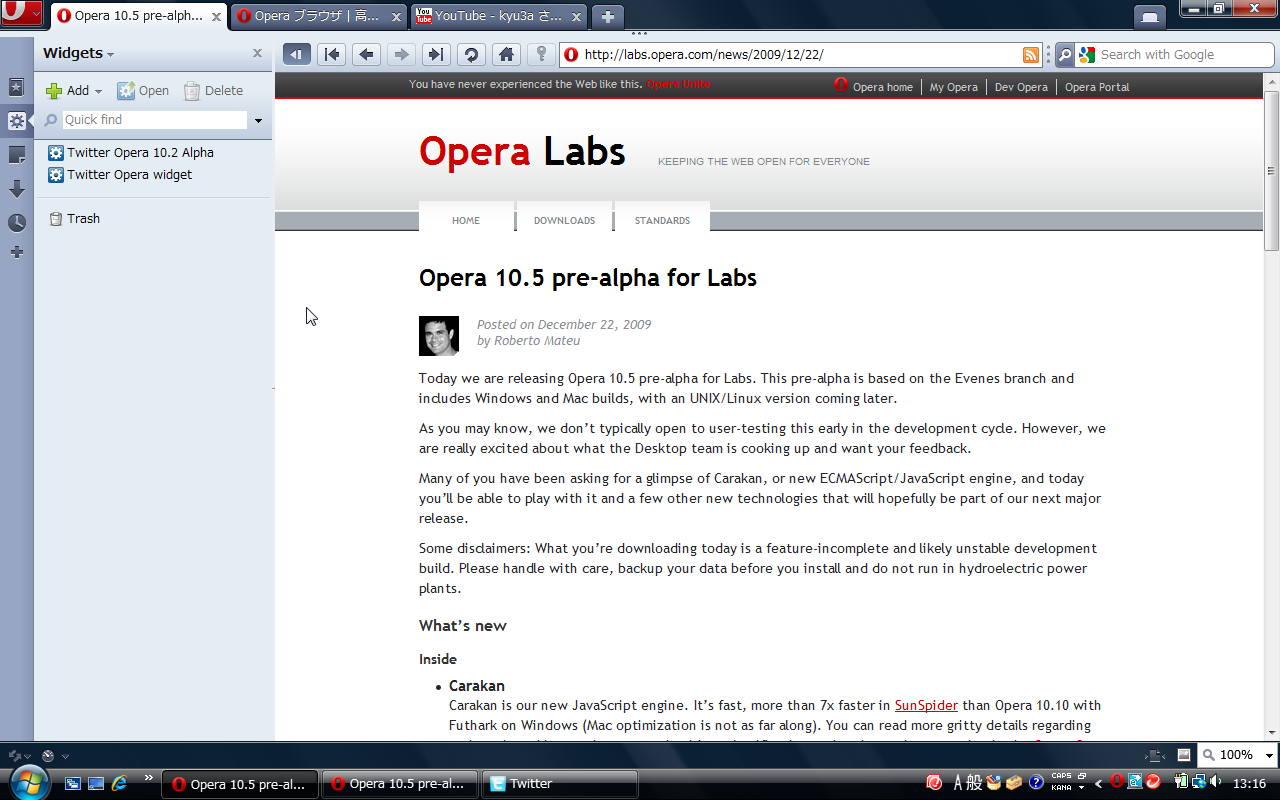1280x800 pixels.
Task: Click the Opera Labs logo heading
Action: click(x=522, y=152)
